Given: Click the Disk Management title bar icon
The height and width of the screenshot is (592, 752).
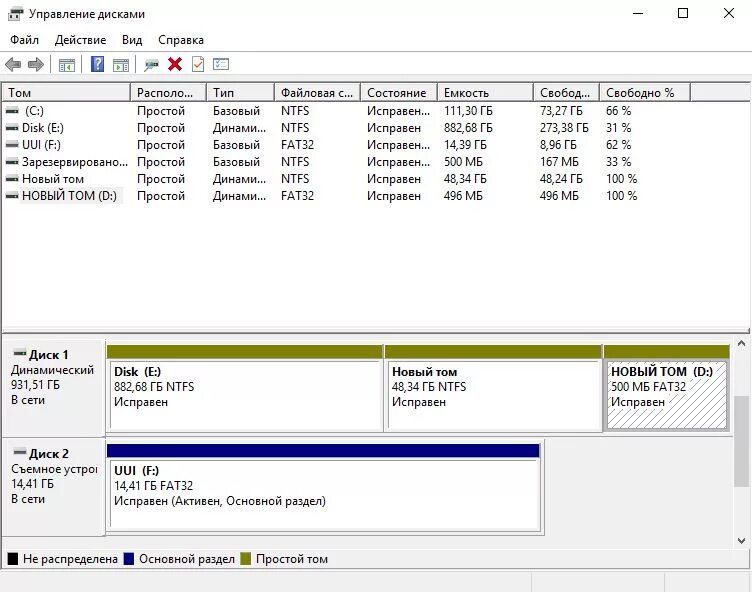Looking at the screenshot, I should [15, 14].
